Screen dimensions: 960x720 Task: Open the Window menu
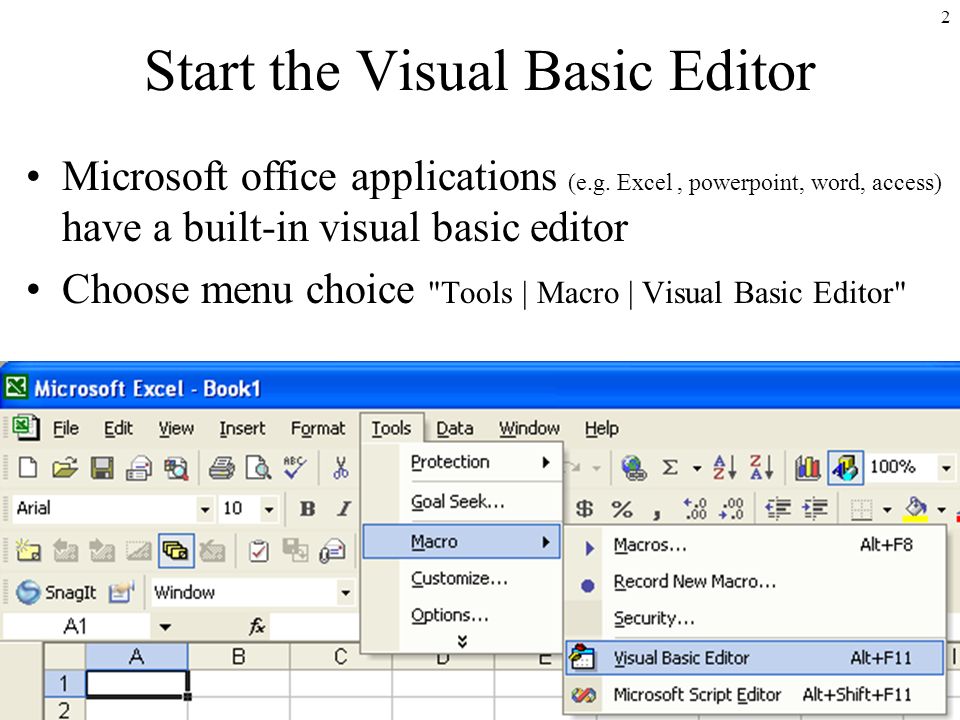tap(529, 428)
